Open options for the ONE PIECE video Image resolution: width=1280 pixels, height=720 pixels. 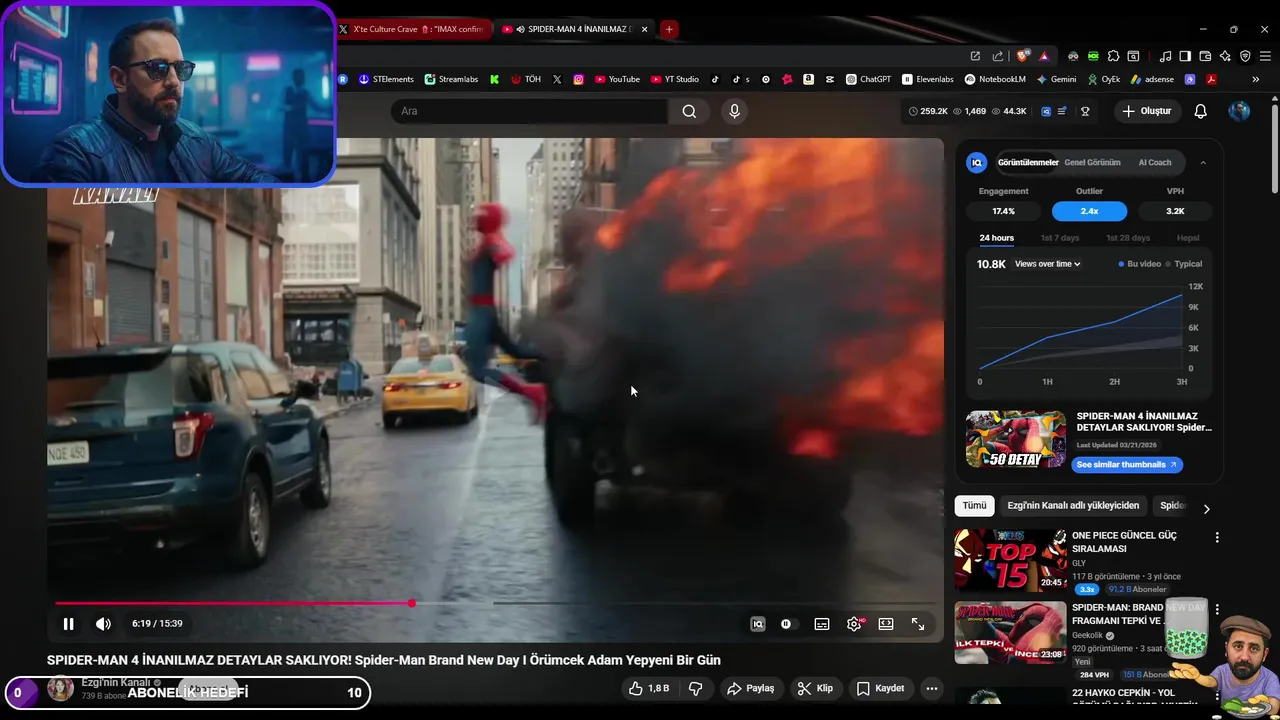(1217, 538)
